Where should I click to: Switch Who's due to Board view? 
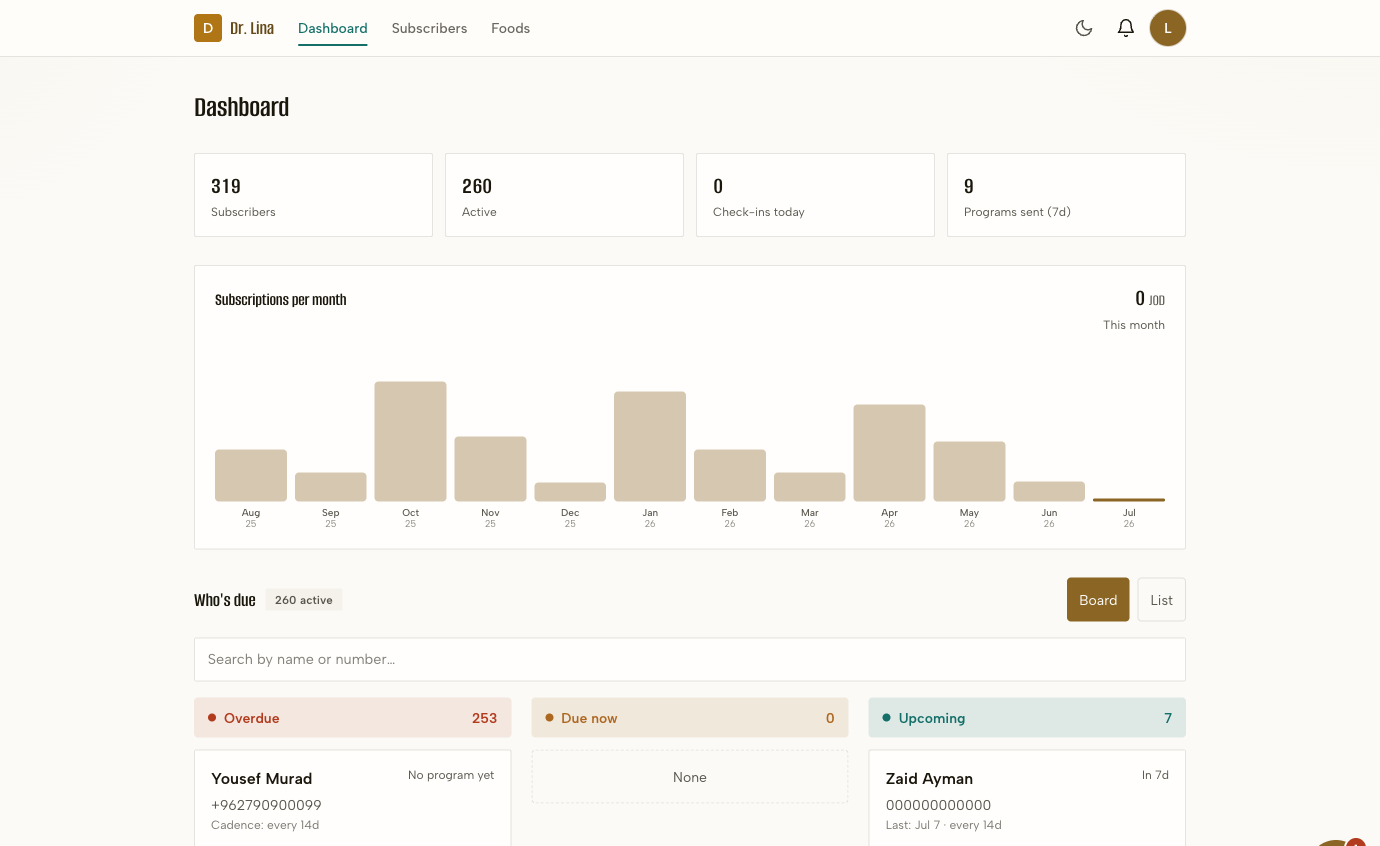click(x=1098, y=600)
